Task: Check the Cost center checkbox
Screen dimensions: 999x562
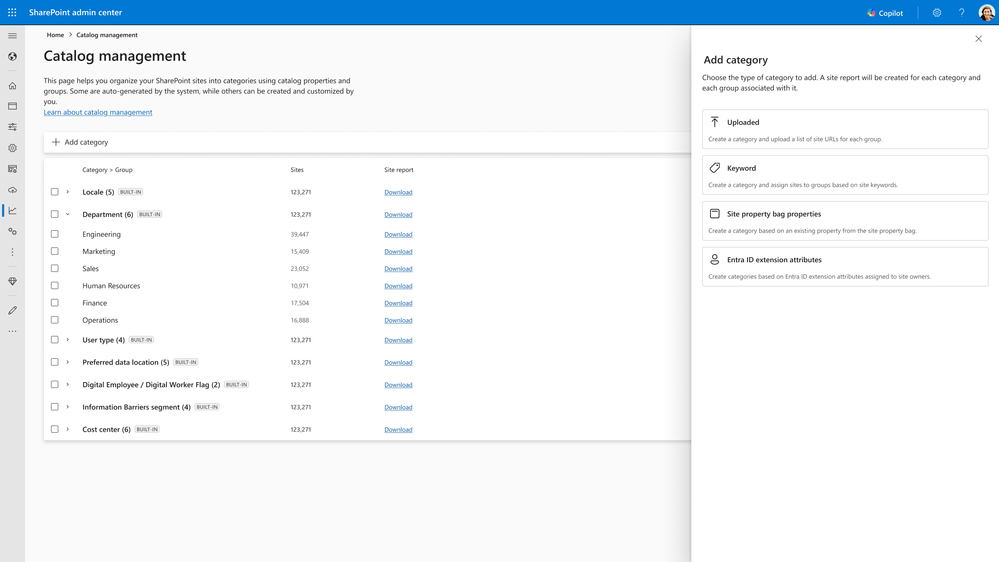Action: click(x=55, y=429)
